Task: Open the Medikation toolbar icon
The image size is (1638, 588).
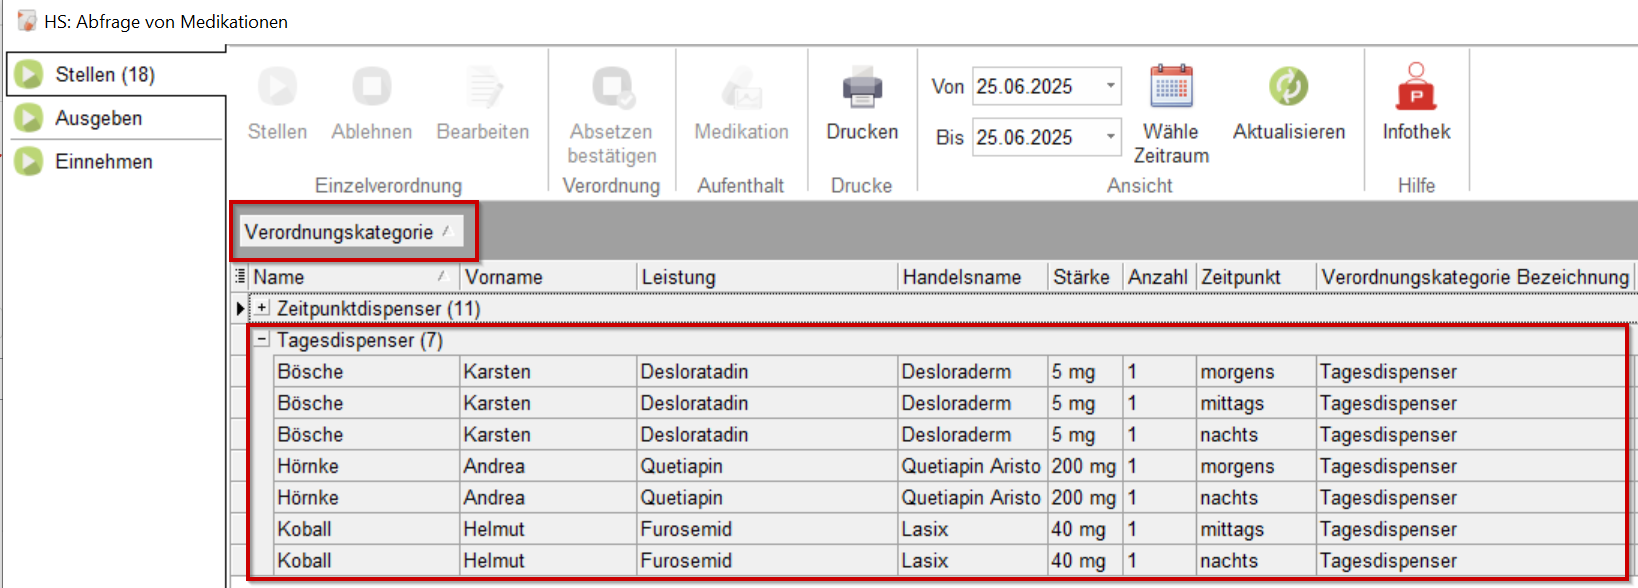Action: tap(741, 87)
